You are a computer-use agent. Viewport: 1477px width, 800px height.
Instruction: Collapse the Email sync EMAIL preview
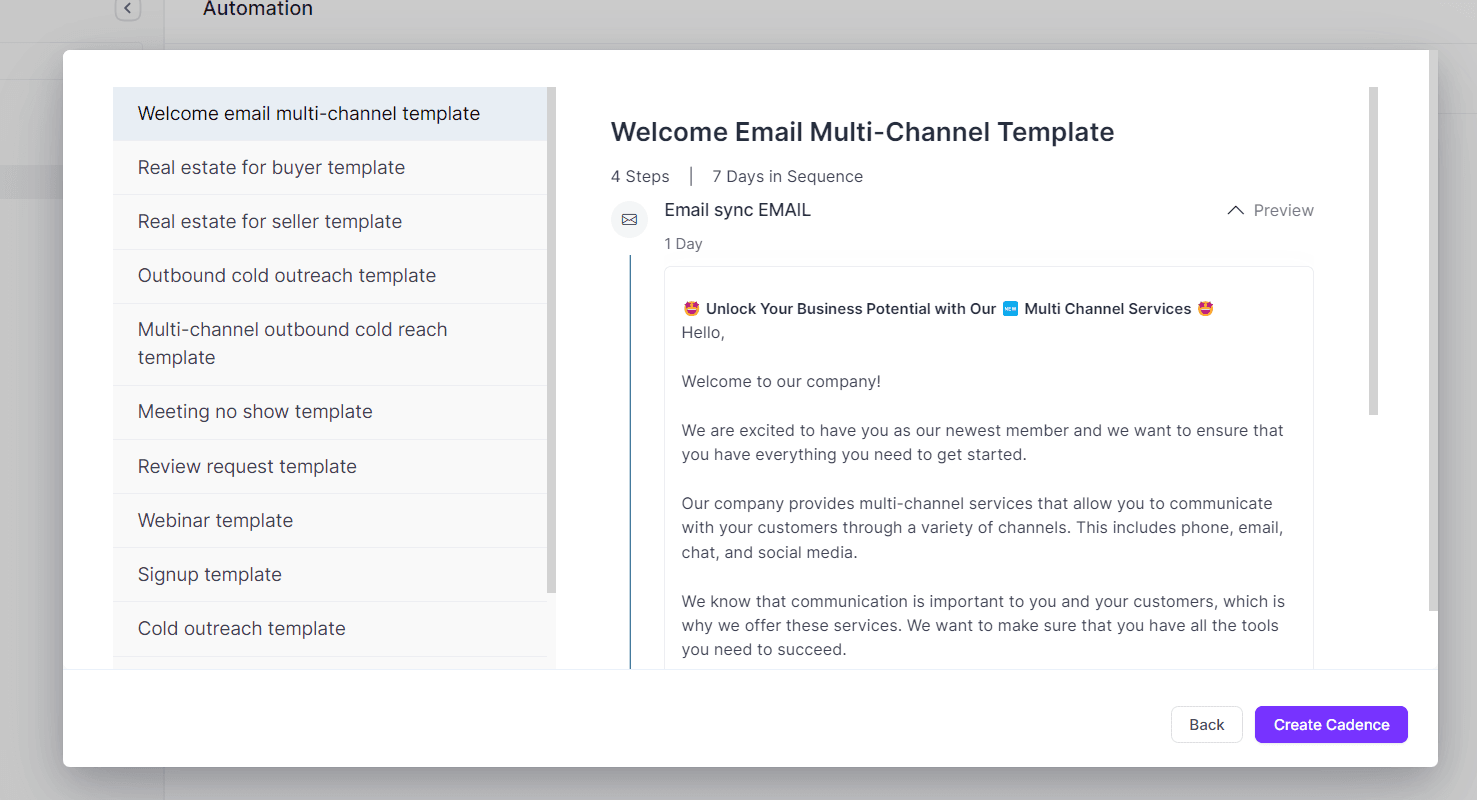click(1236, 210)
